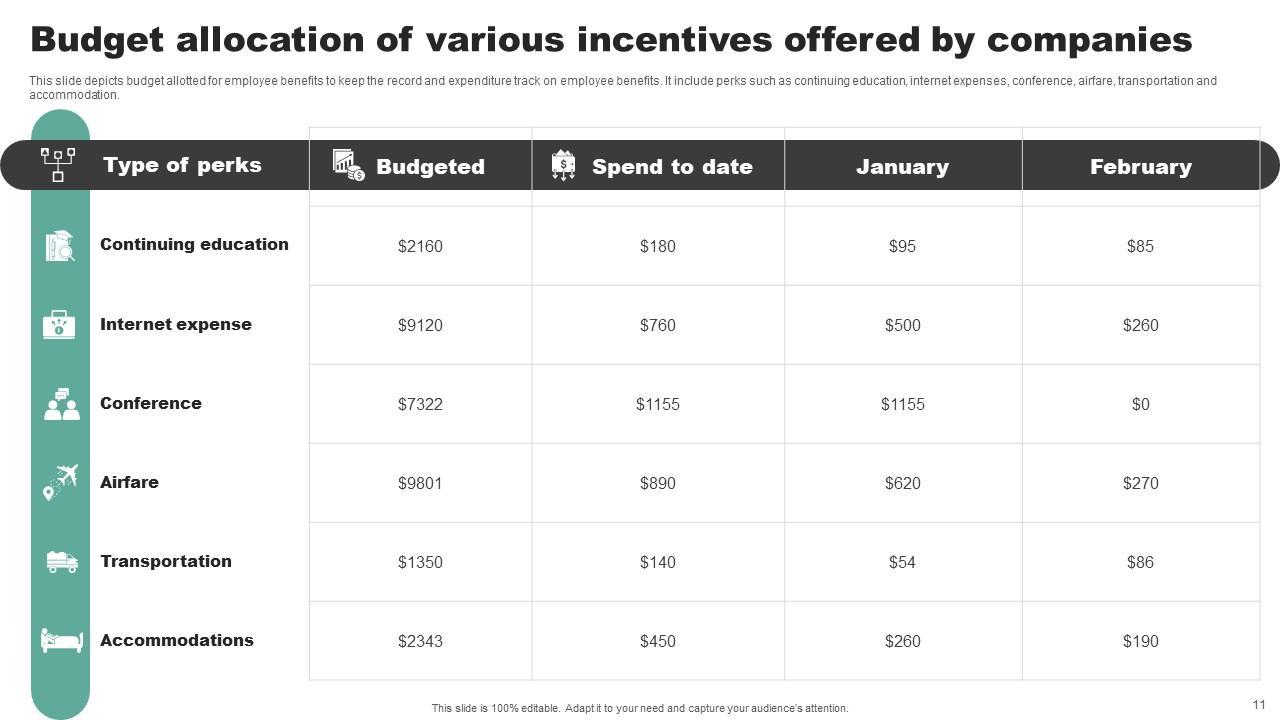Select the Internet expense January $500 cell
Image resolution: width=1280 pixels, height=720 pixels.
(x=902, y=325)
